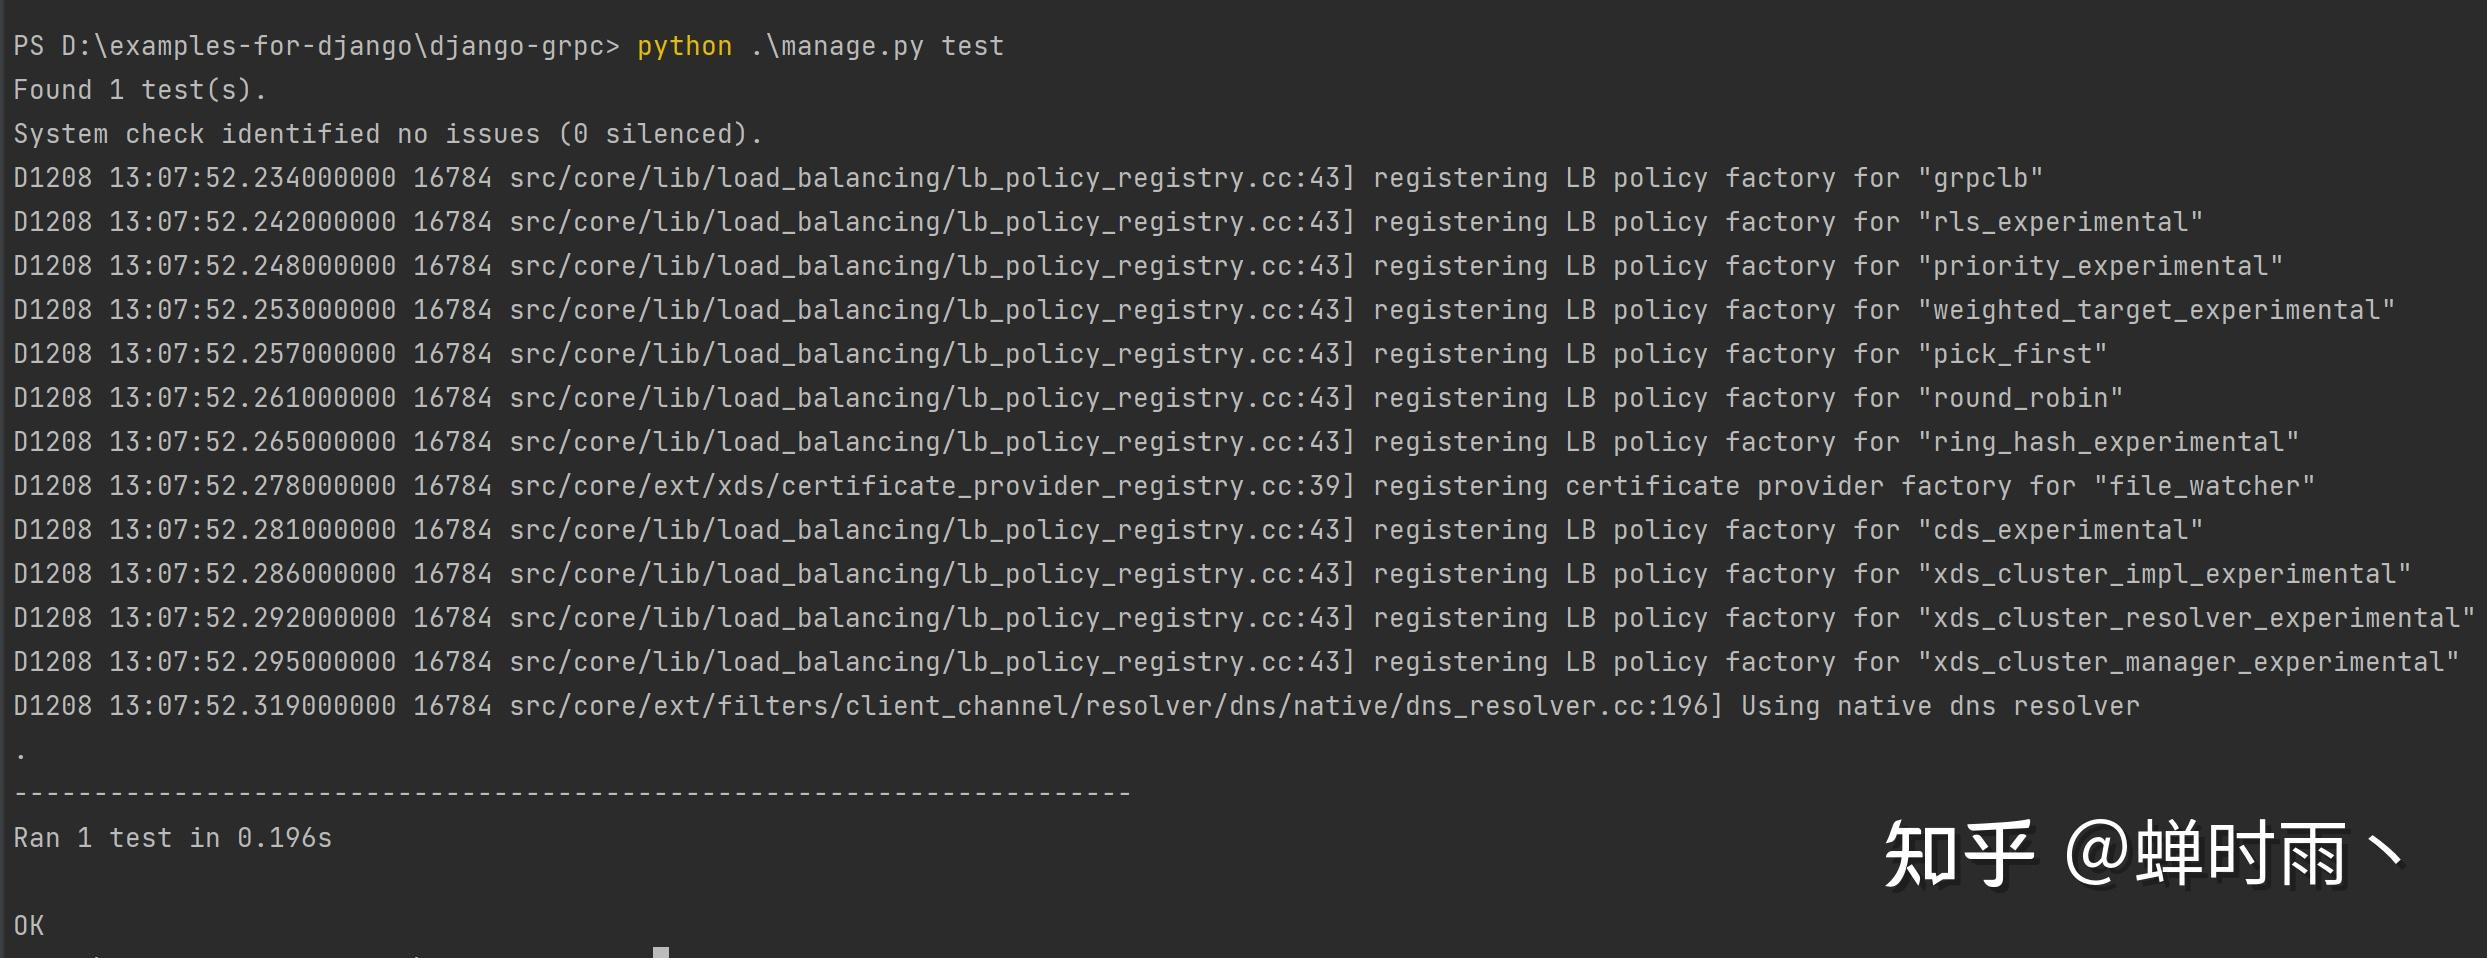
Task: Click the "pick_first" policy name
Action: click(2012, 354)
